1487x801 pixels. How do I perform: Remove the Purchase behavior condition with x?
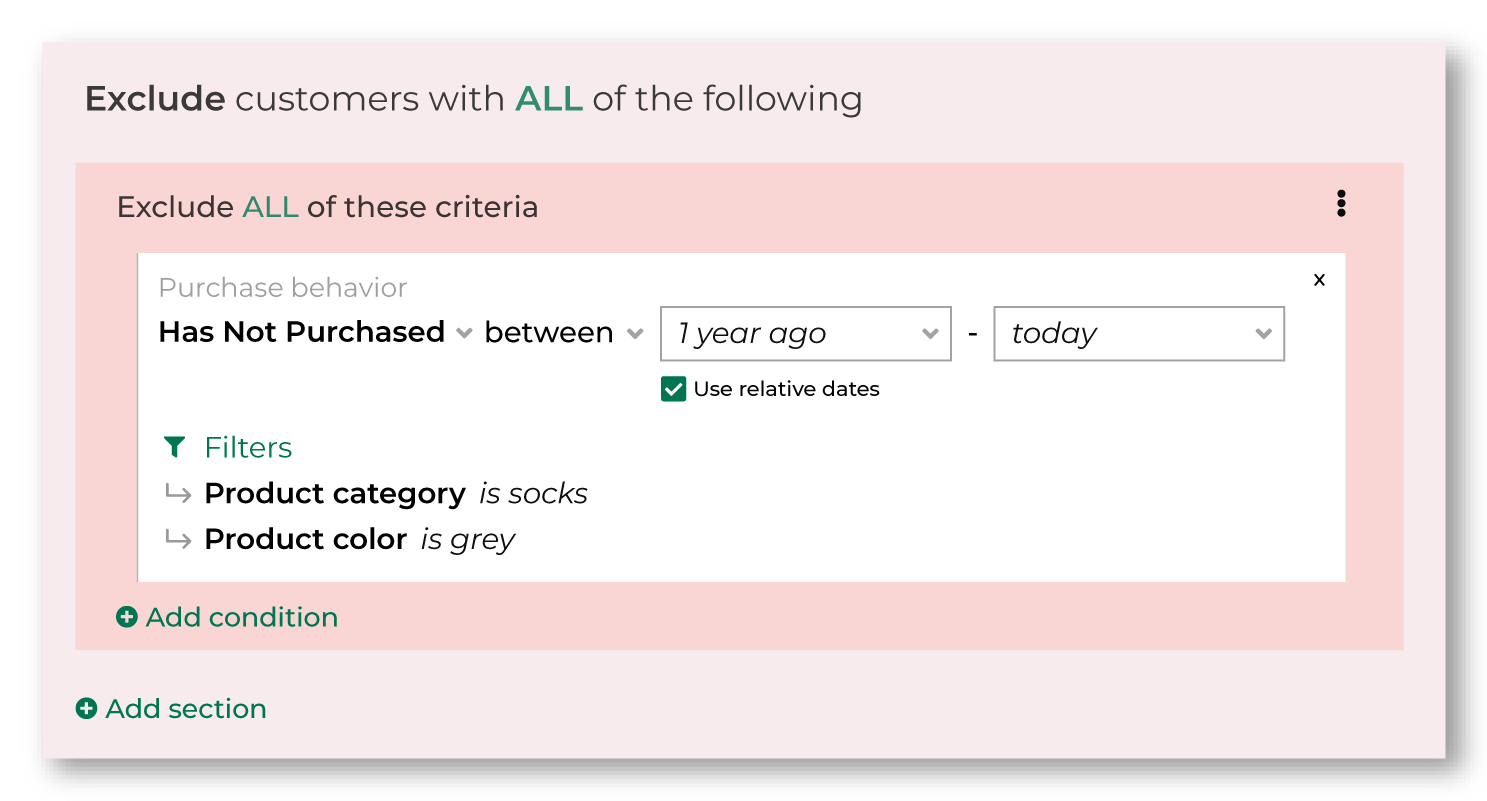click(1319, 280)
